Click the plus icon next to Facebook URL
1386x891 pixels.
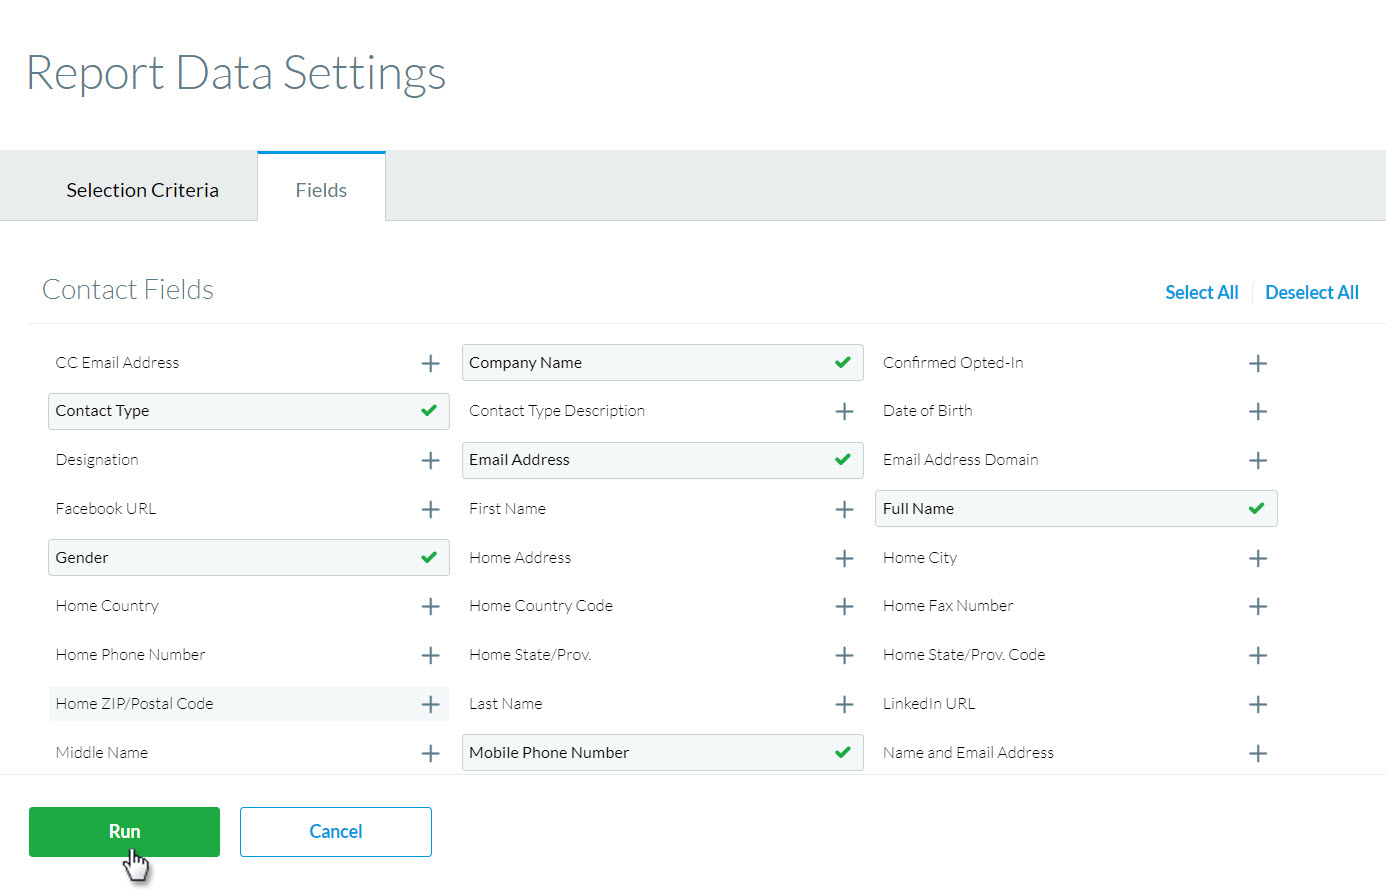(x=430, y=510)
